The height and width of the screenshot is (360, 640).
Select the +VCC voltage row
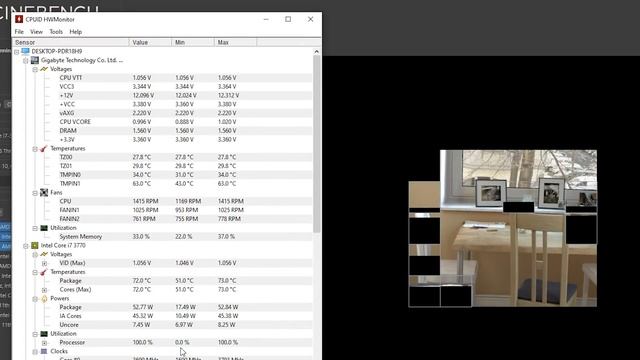pos(162,104)
